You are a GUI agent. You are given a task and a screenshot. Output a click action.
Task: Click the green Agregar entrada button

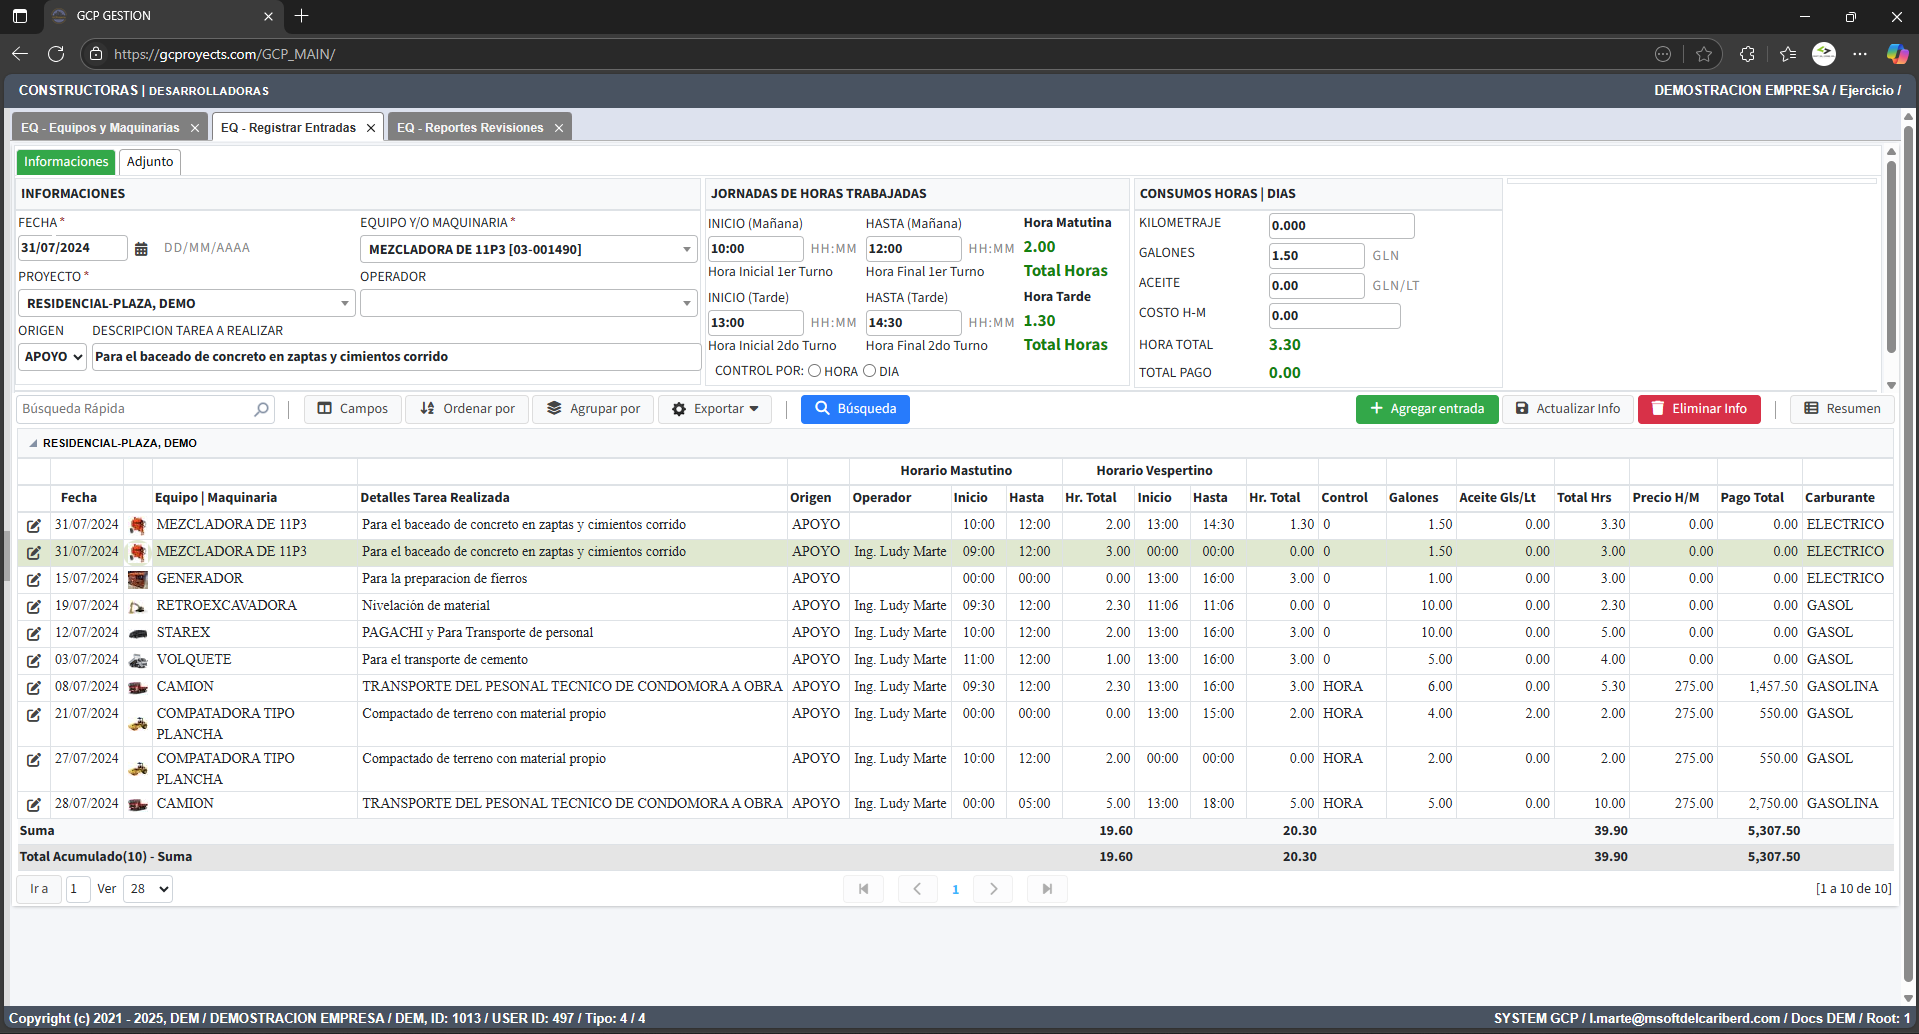coord(1426,409)
